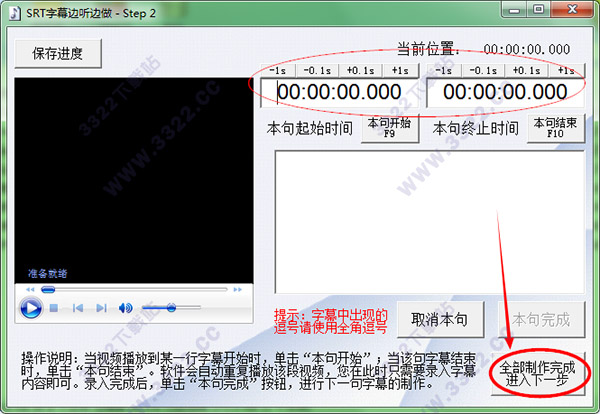The image size is (600, 414).
Task: Fast forward using double-right arrows by seek bar
Action: 238,290
